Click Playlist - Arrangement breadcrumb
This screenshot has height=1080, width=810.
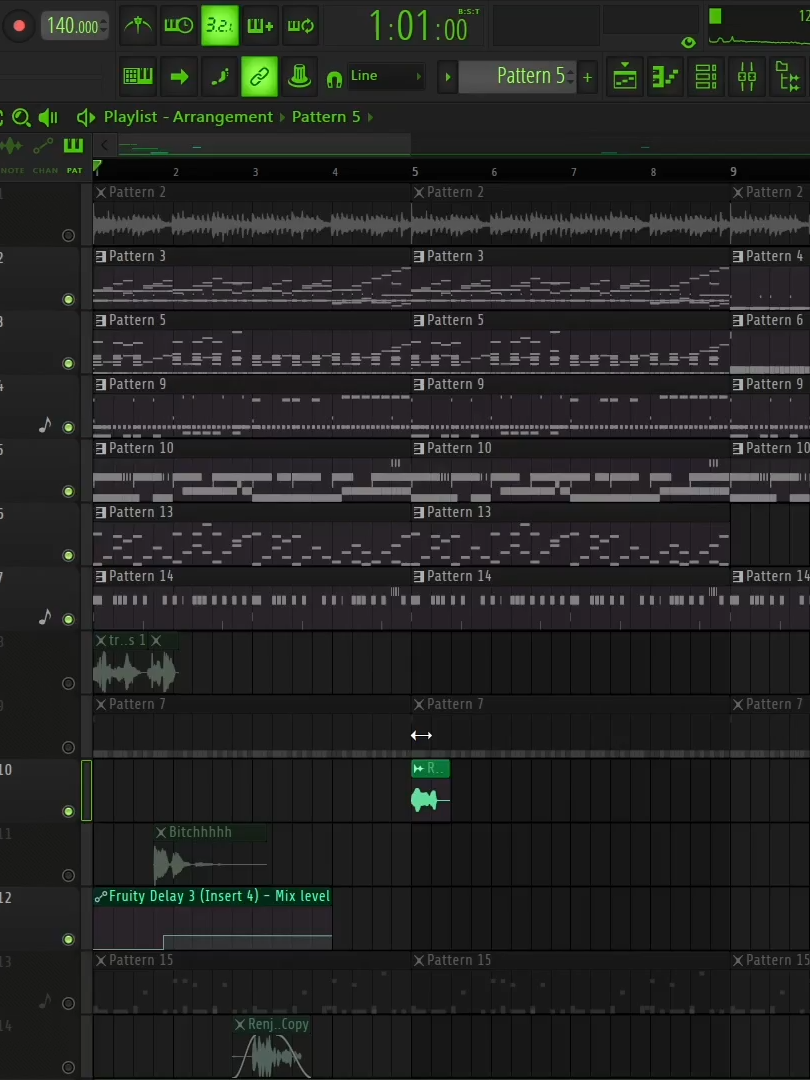189,117
